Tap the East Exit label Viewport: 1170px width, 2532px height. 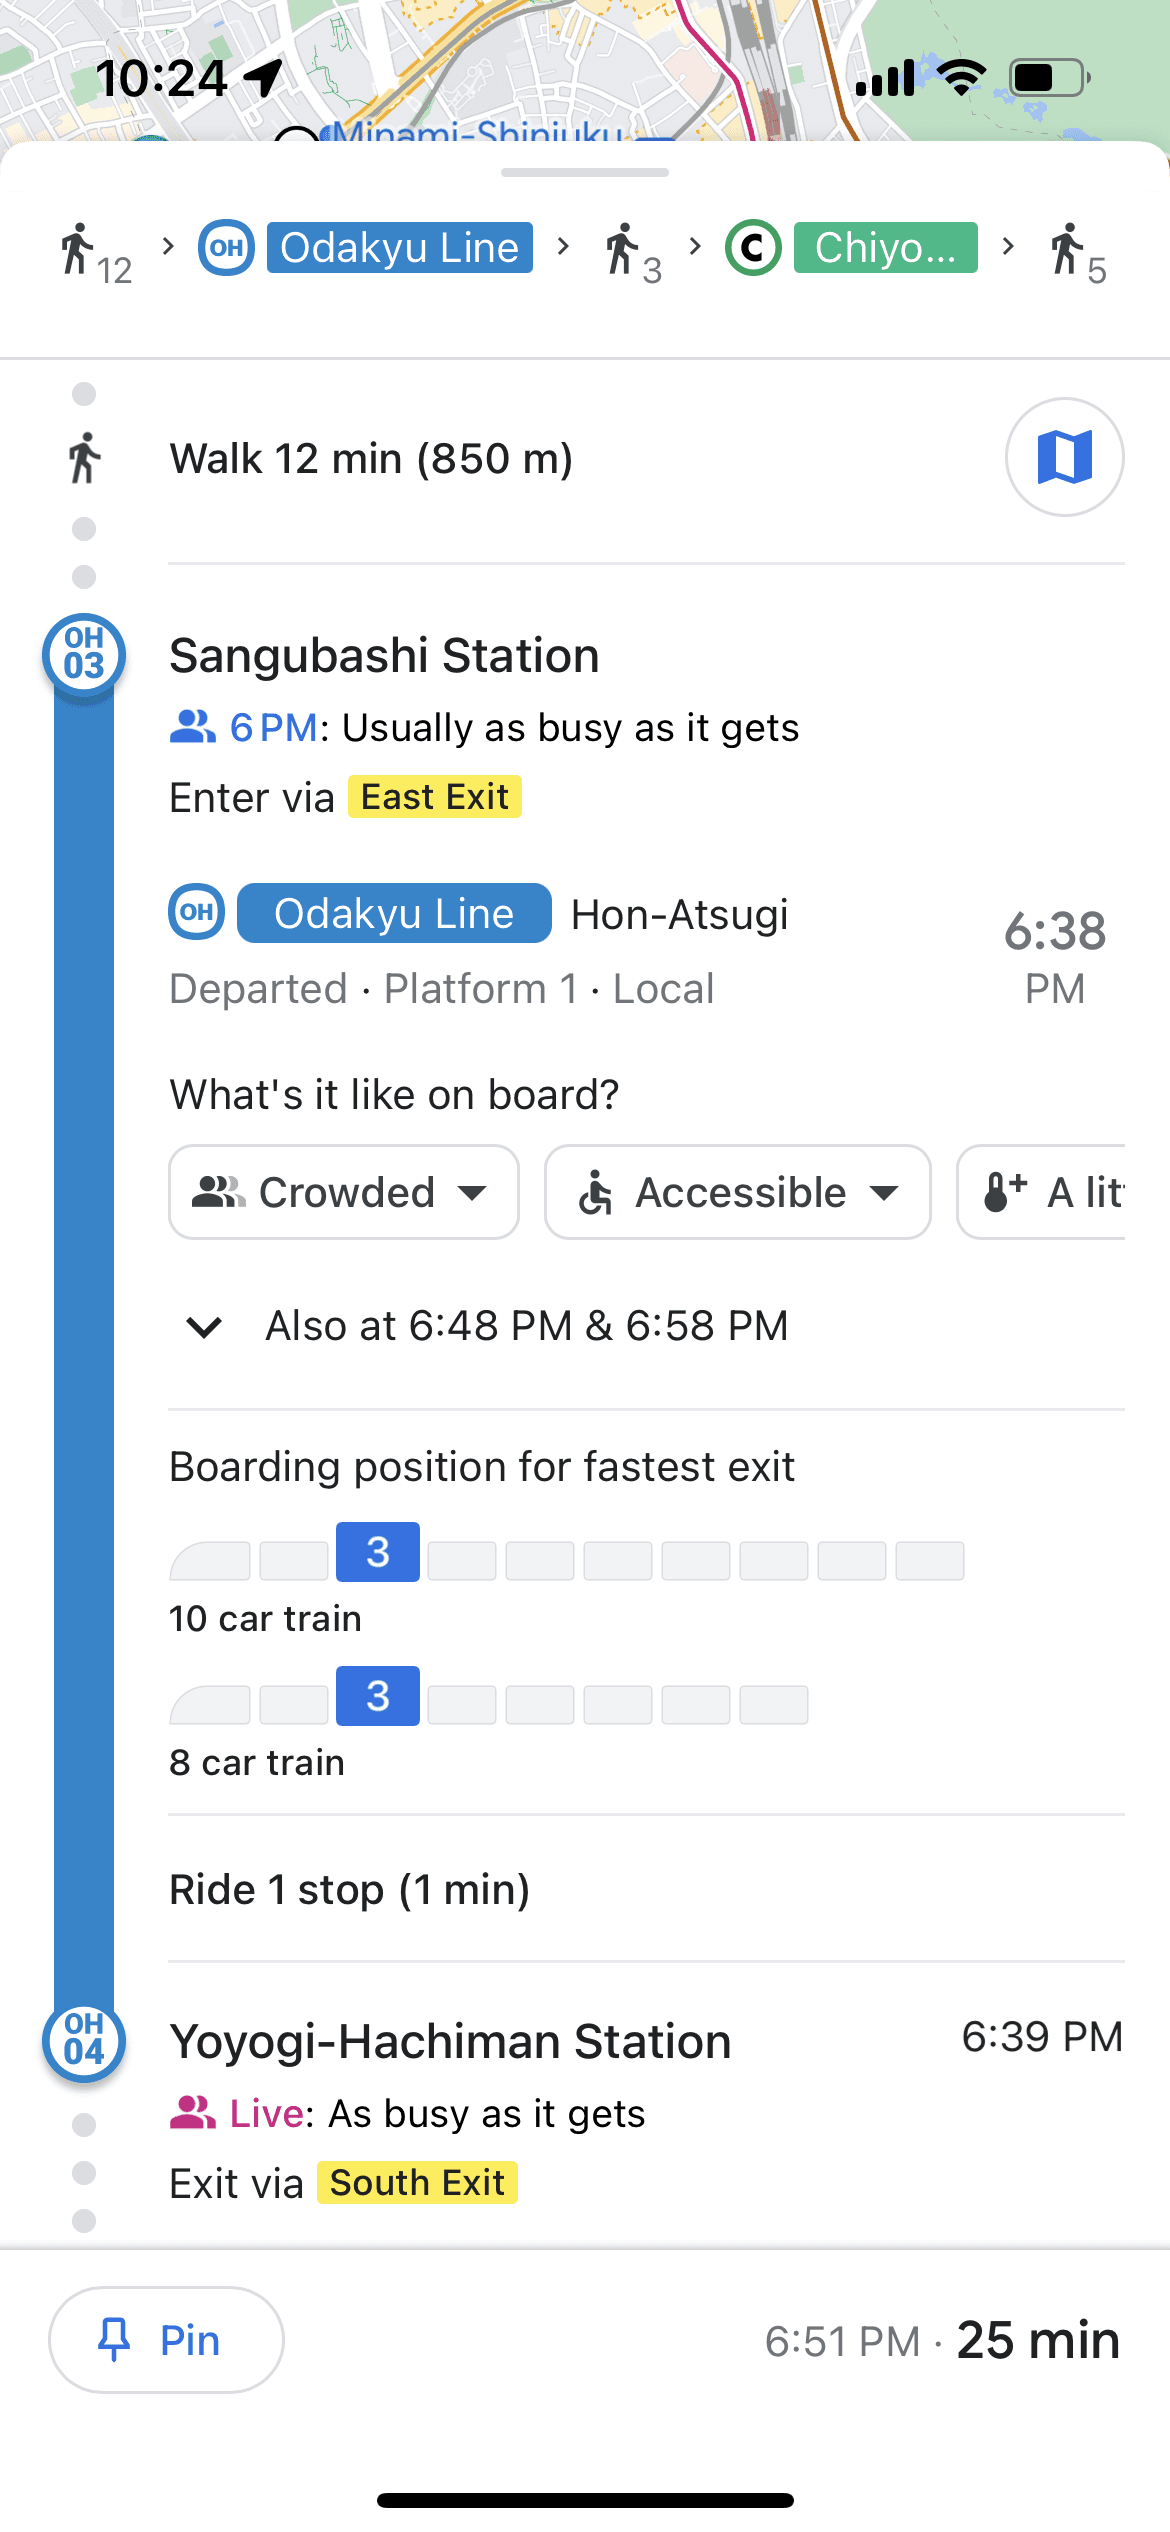(x=434, y=797)
